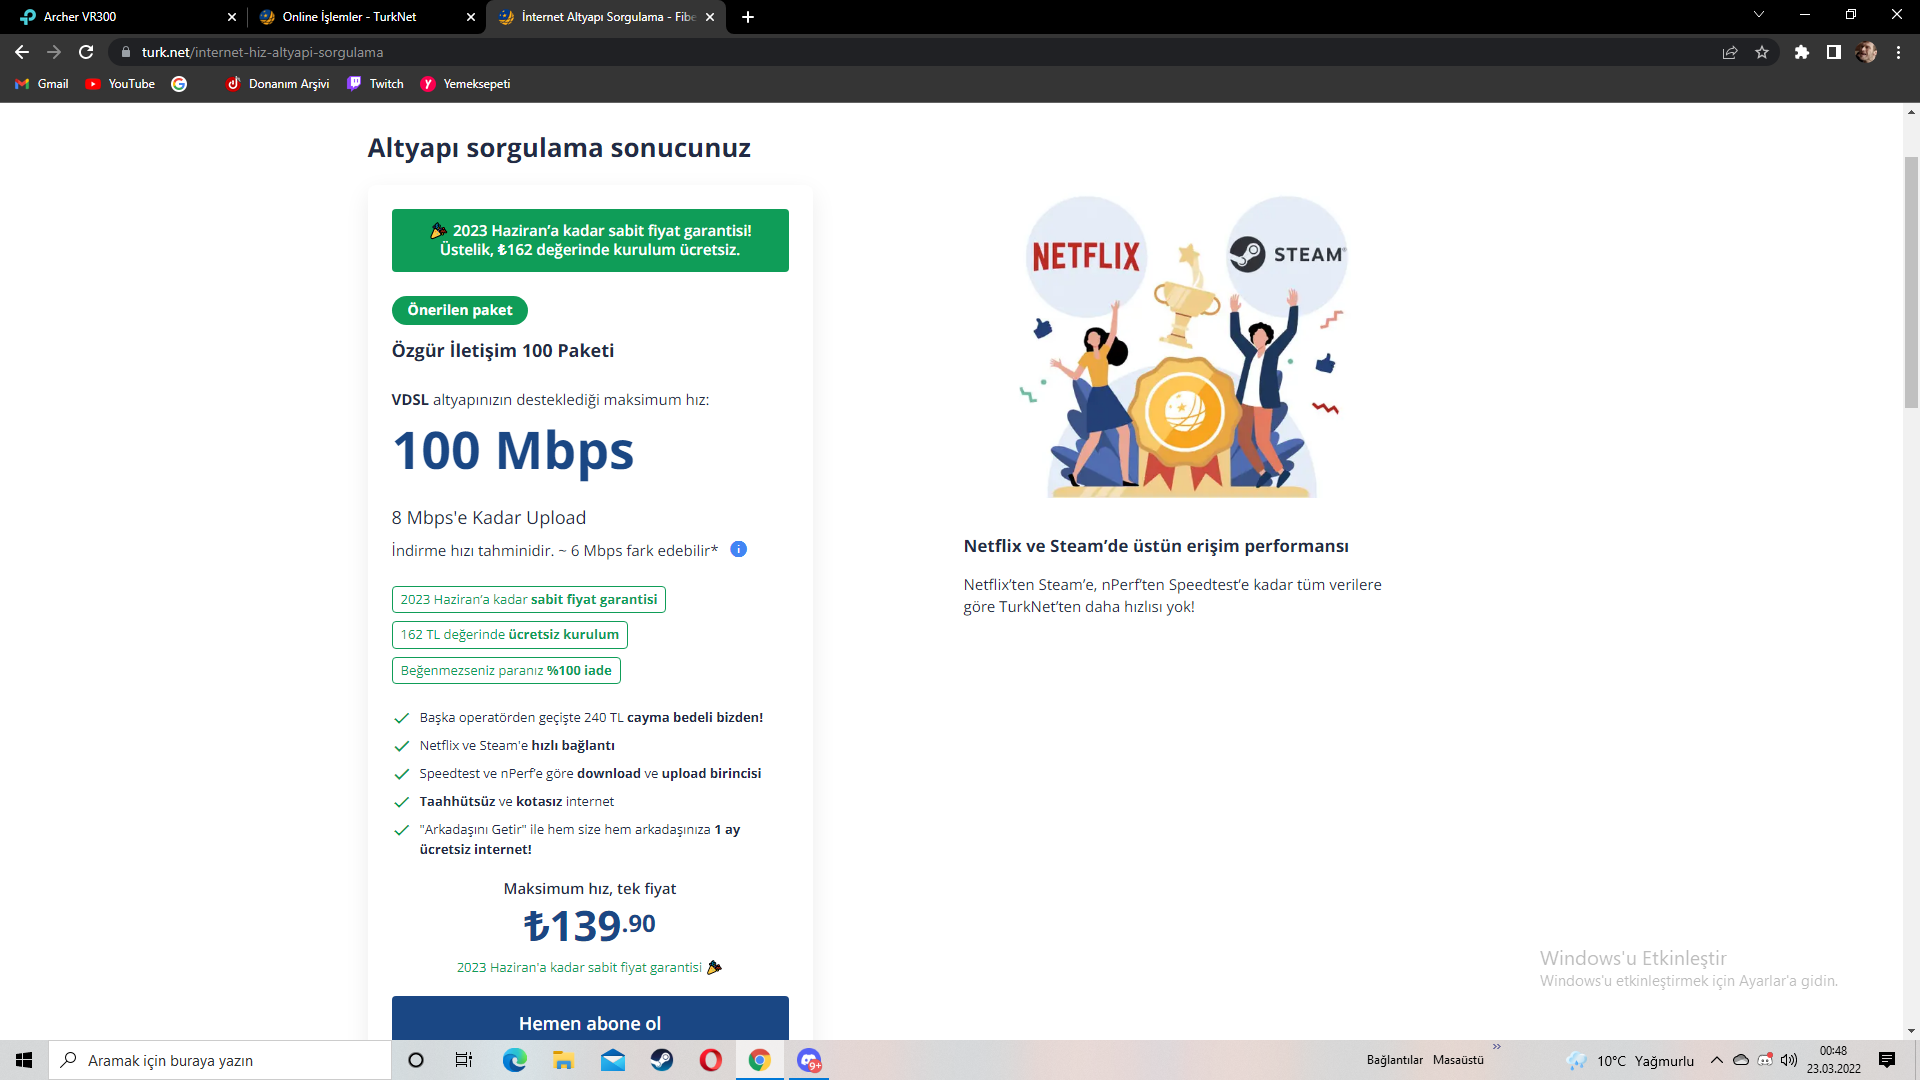Open the Gmail bookmark

[x=41, y=84]
